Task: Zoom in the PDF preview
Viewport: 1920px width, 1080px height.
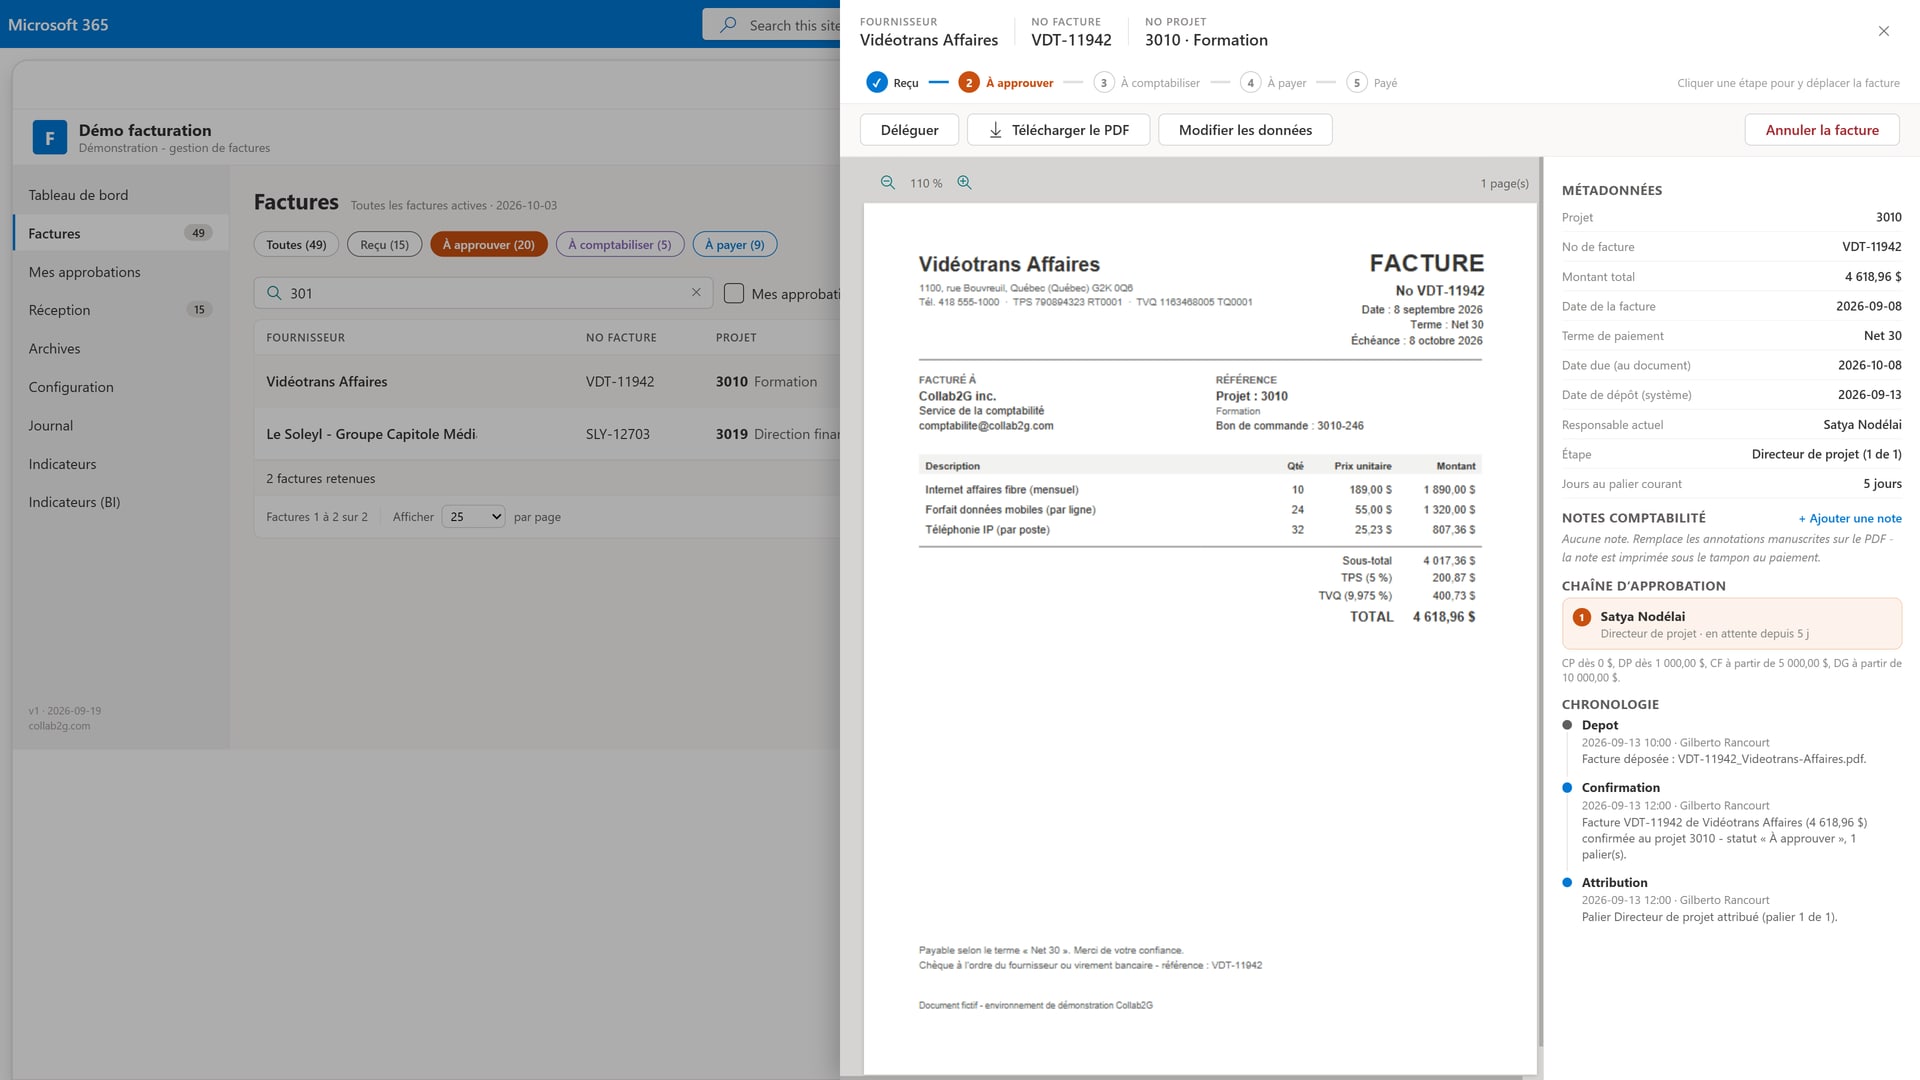Action: point(964,183)
